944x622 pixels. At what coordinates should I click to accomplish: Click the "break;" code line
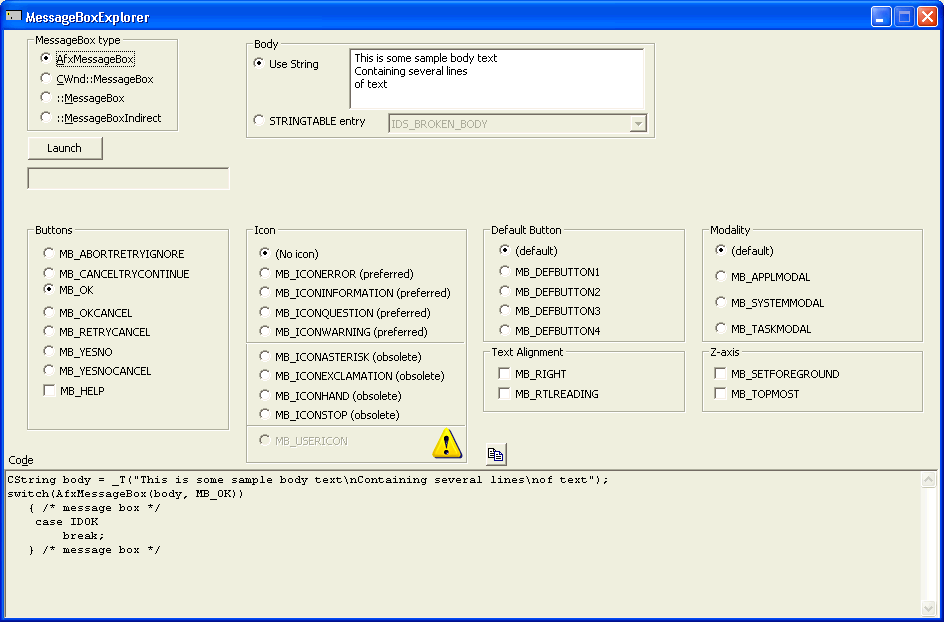point(84,536)
